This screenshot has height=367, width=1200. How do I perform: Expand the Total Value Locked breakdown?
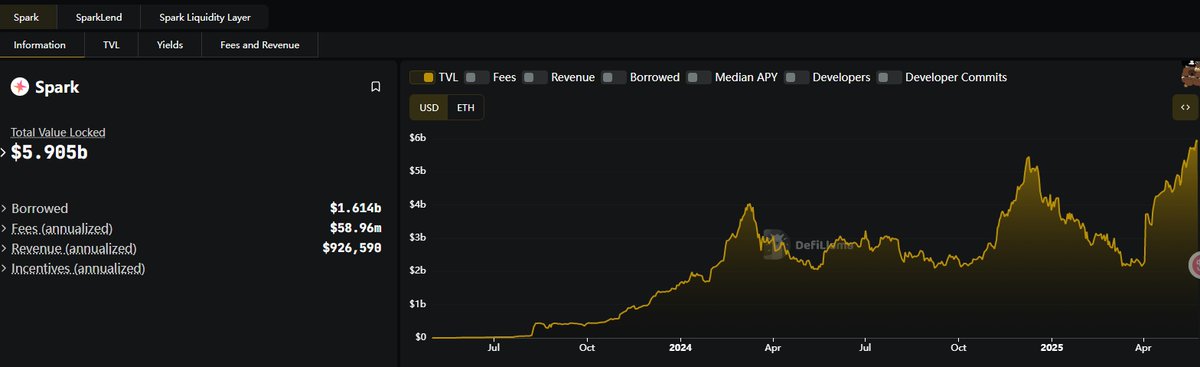coord(3,152)
